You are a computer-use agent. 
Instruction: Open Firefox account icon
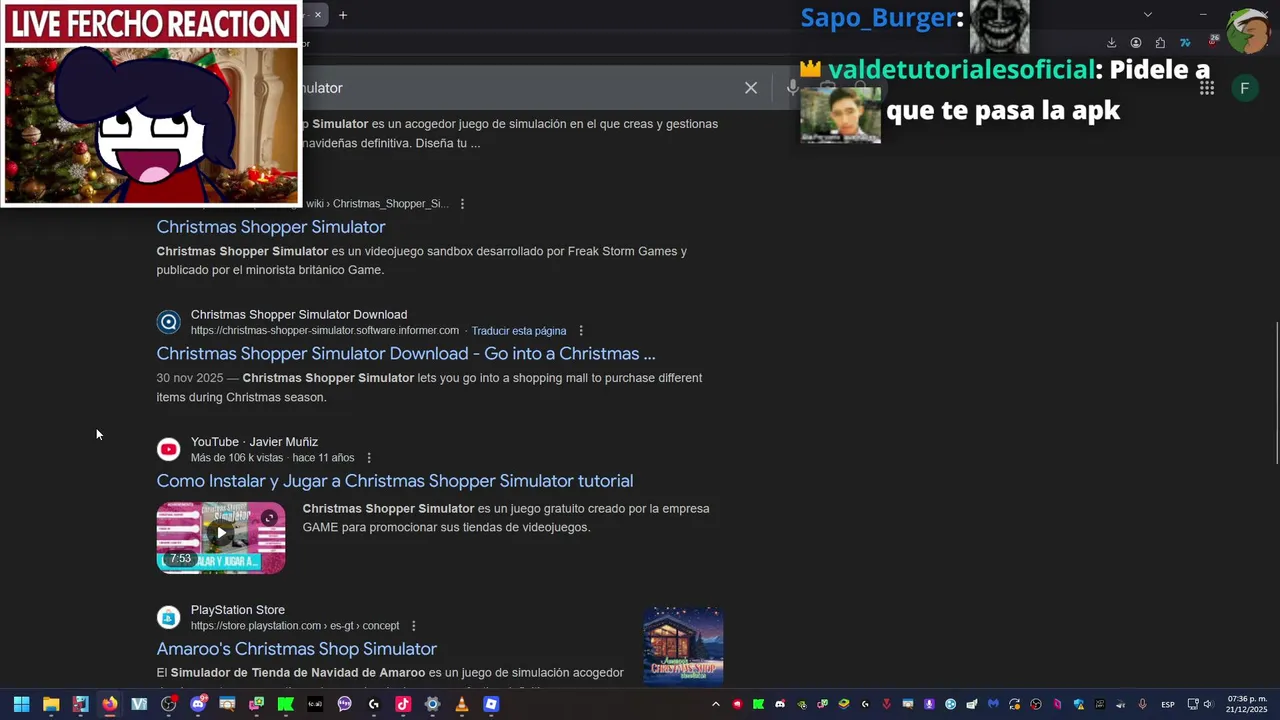point(1136,43)
